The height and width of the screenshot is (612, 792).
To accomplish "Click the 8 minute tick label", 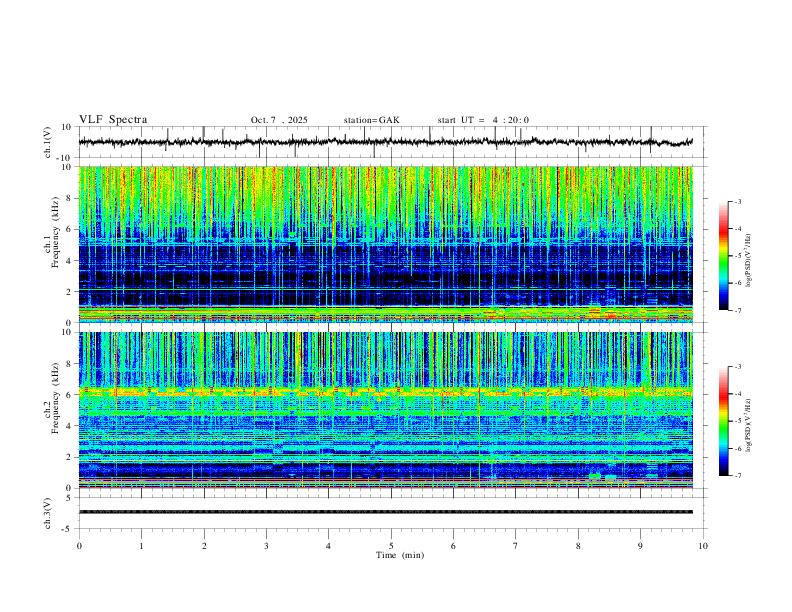I will tap(578, 546).
